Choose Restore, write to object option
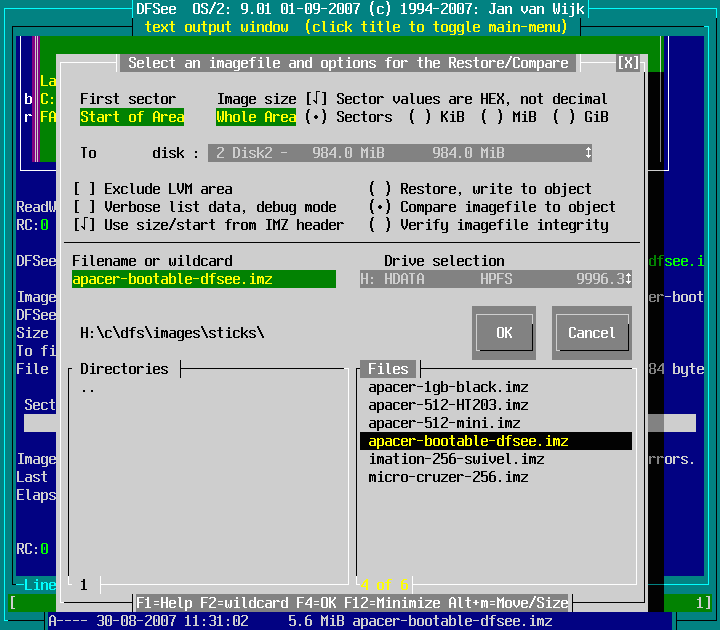Screen dimensions: 720x630 (x=380, y=189)
